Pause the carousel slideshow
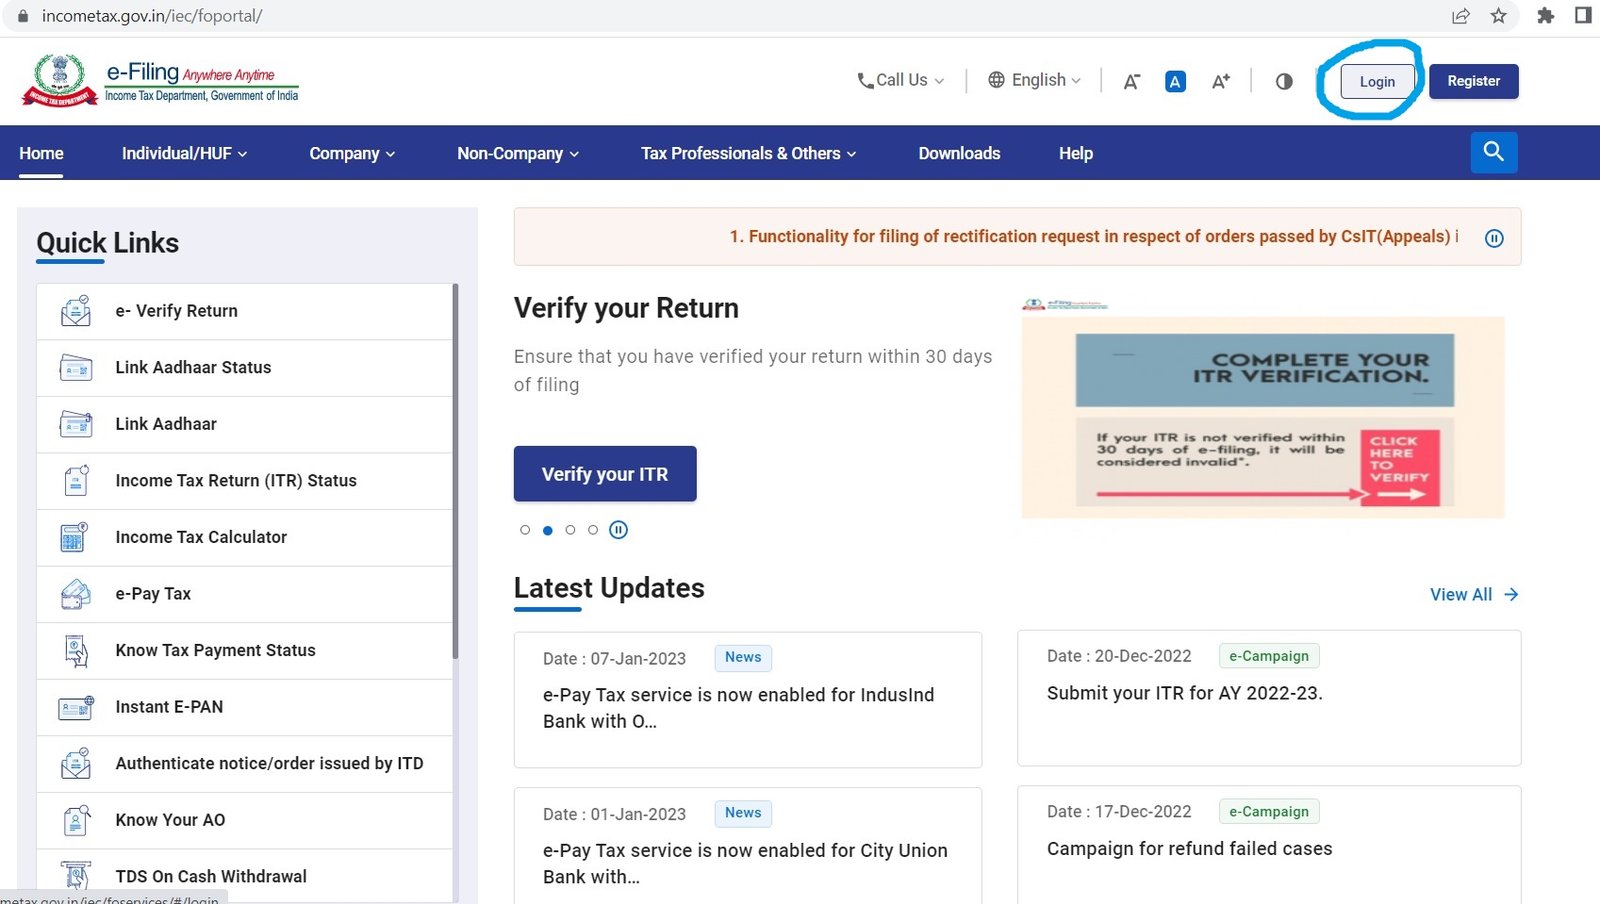 click(x=618, y=530)
